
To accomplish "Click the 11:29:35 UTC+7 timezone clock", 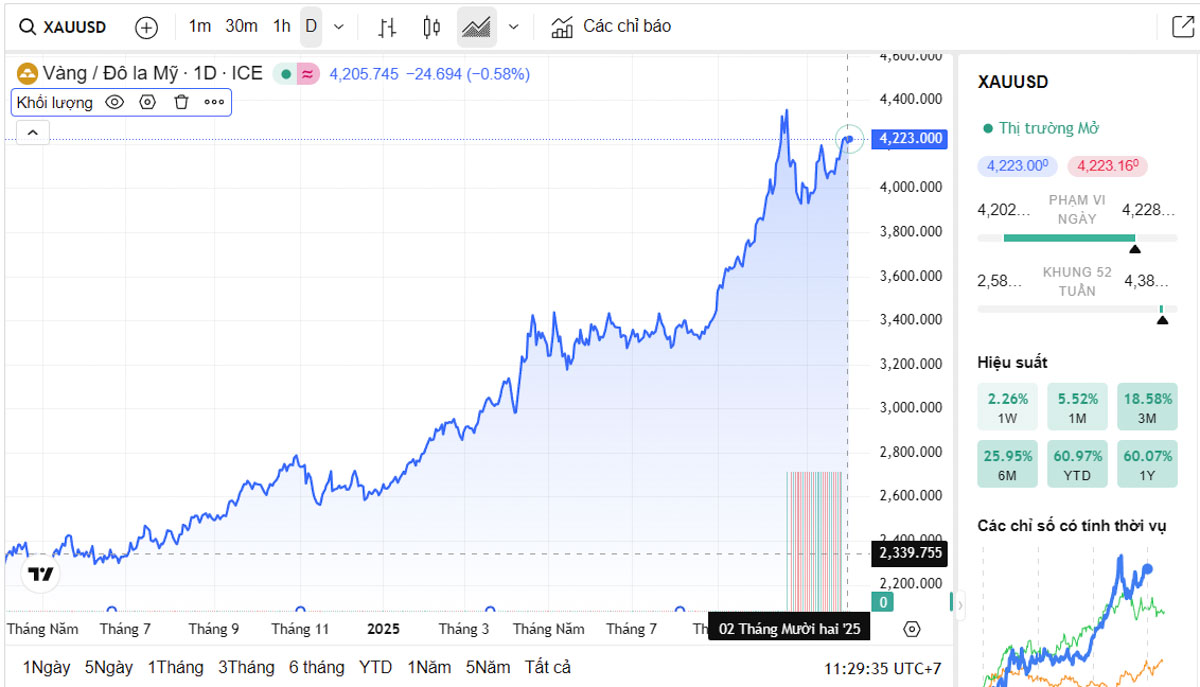I will tap(882, 668).
